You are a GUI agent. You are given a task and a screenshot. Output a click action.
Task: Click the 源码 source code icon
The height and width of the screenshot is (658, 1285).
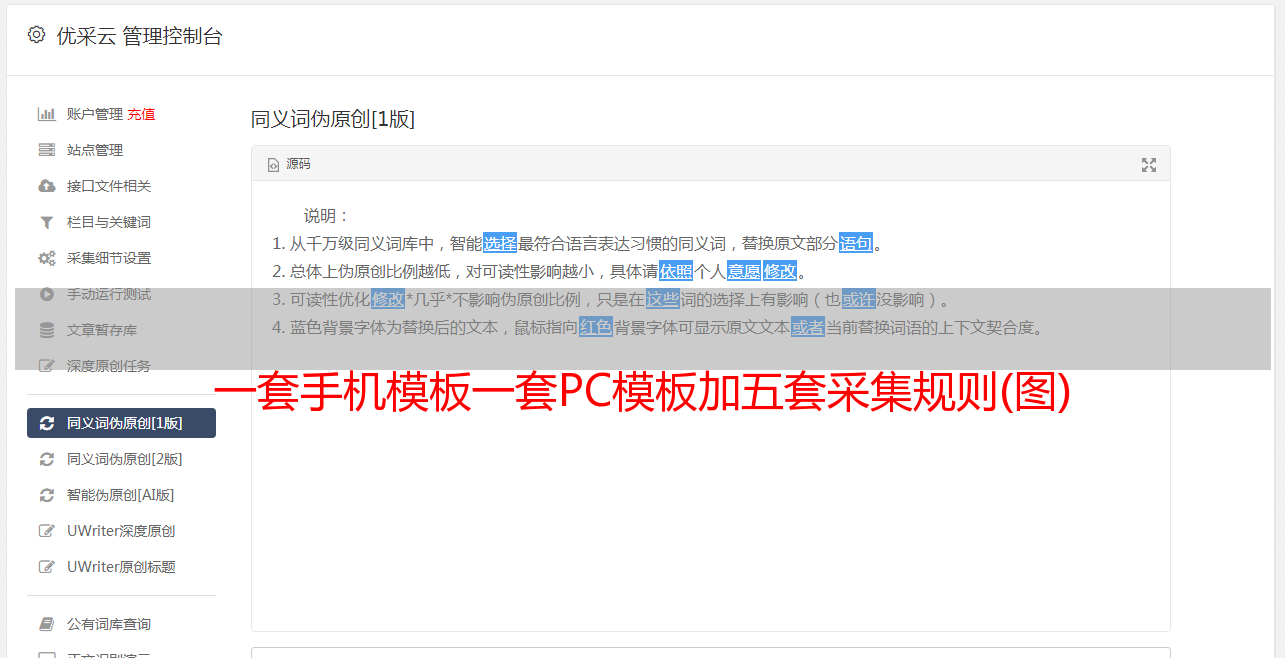(x=273, y=165)
